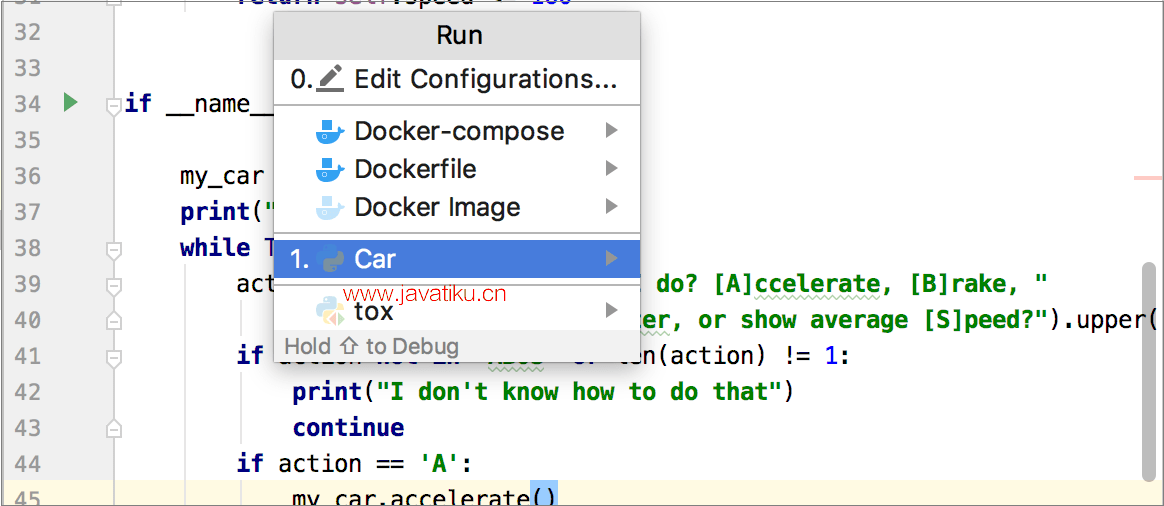Select the Car run configuration
Image resolution: width=1164 pixels, height=506 pixels.
457,259
